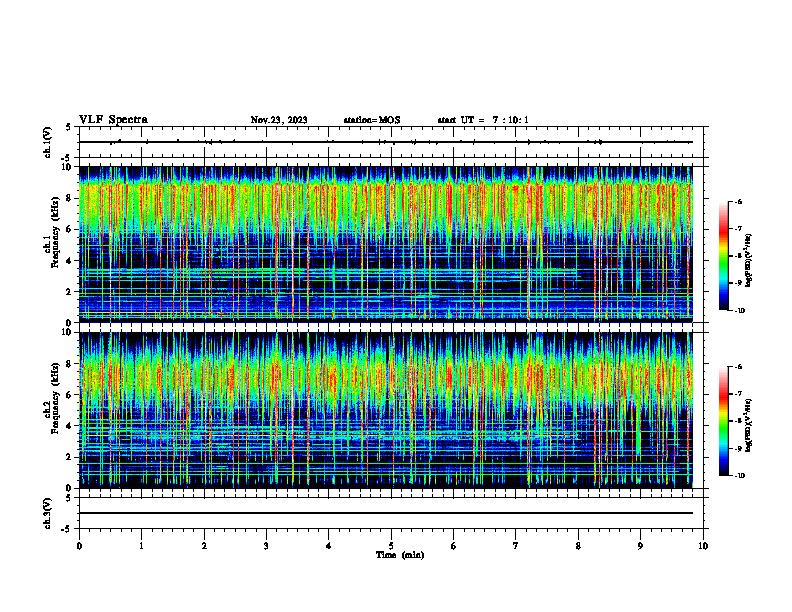792x612 pixels.
Task: Click the "station=MOS" header label
Action: [x=372, y=120]
